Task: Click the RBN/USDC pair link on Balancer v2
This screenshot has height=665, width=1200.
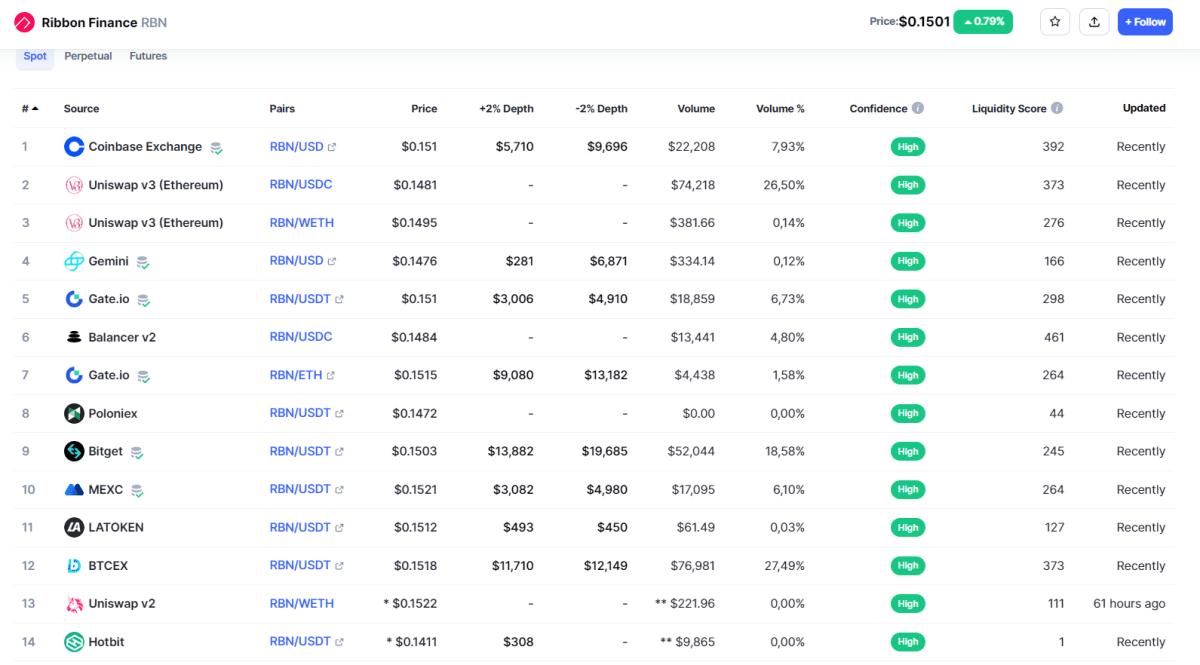Action: point(300,337)
